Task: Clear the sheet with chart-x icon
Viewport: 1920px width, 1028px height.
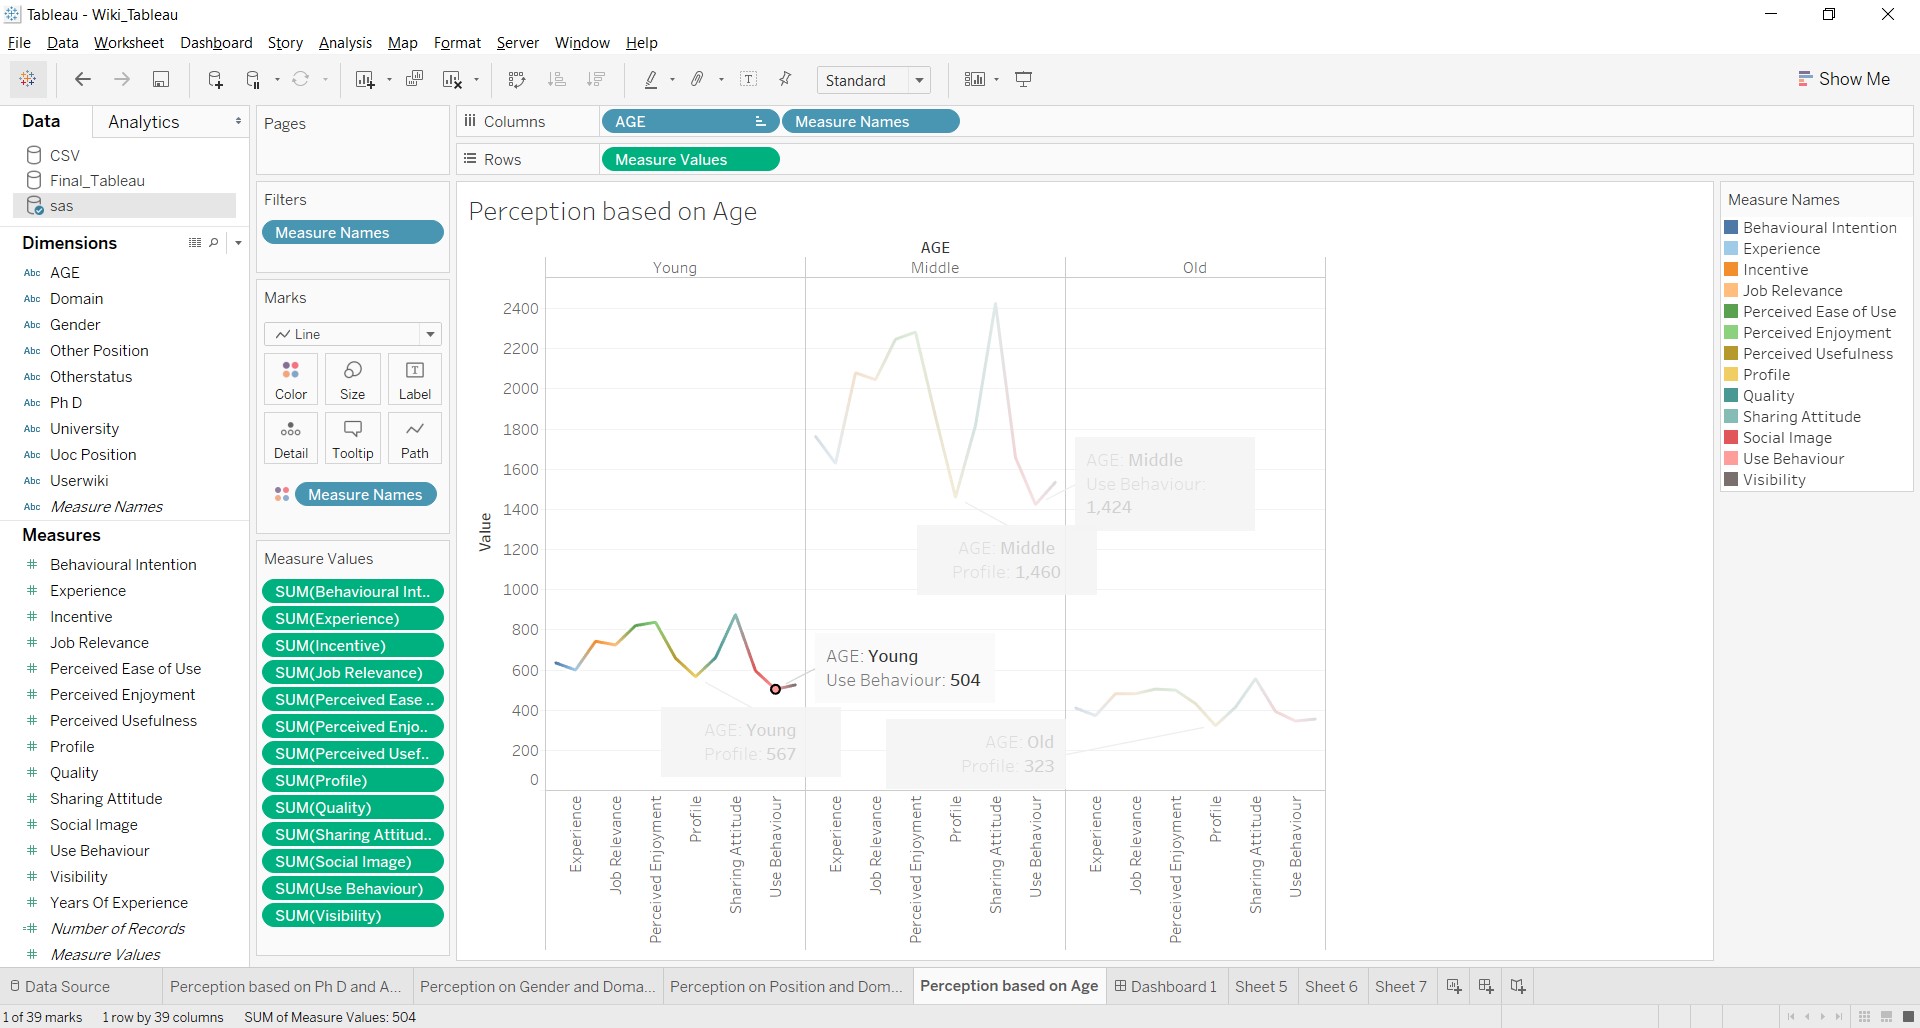Action: (453, 79)
